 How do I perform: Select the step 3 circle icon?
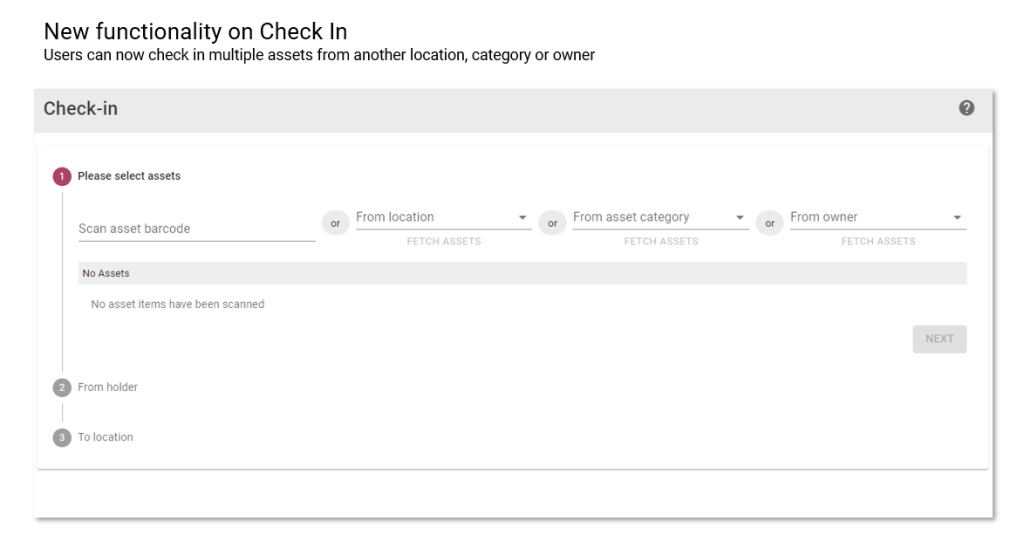[62, 437]
